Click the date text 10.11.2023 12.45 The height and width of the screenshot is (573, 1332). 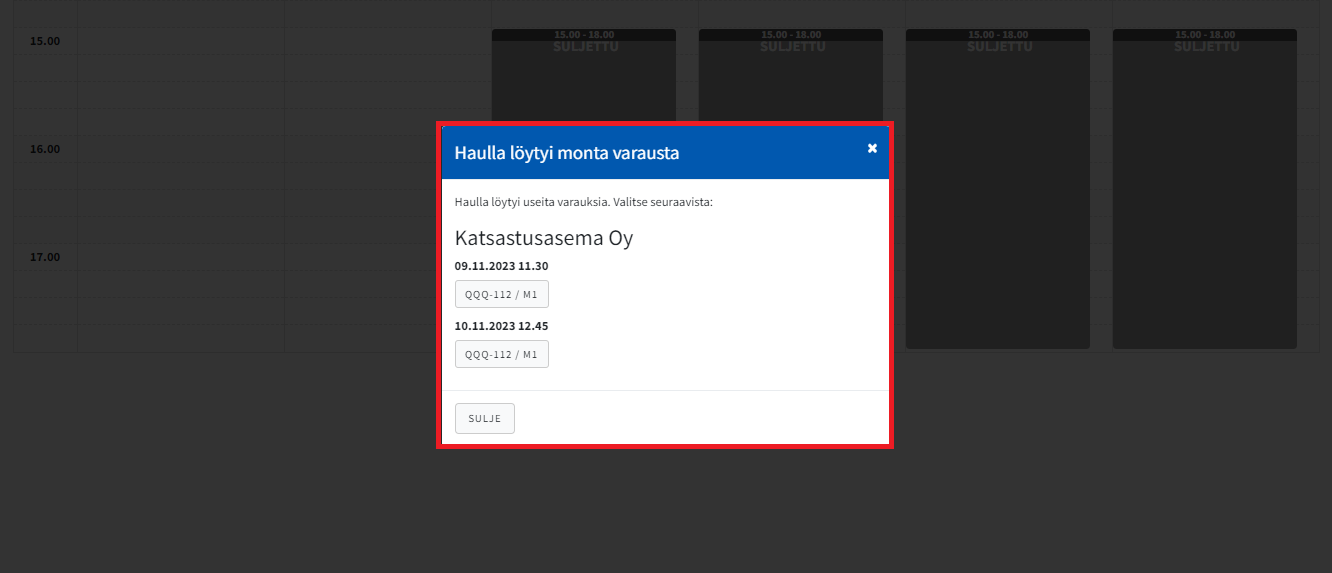pos(501,326)
